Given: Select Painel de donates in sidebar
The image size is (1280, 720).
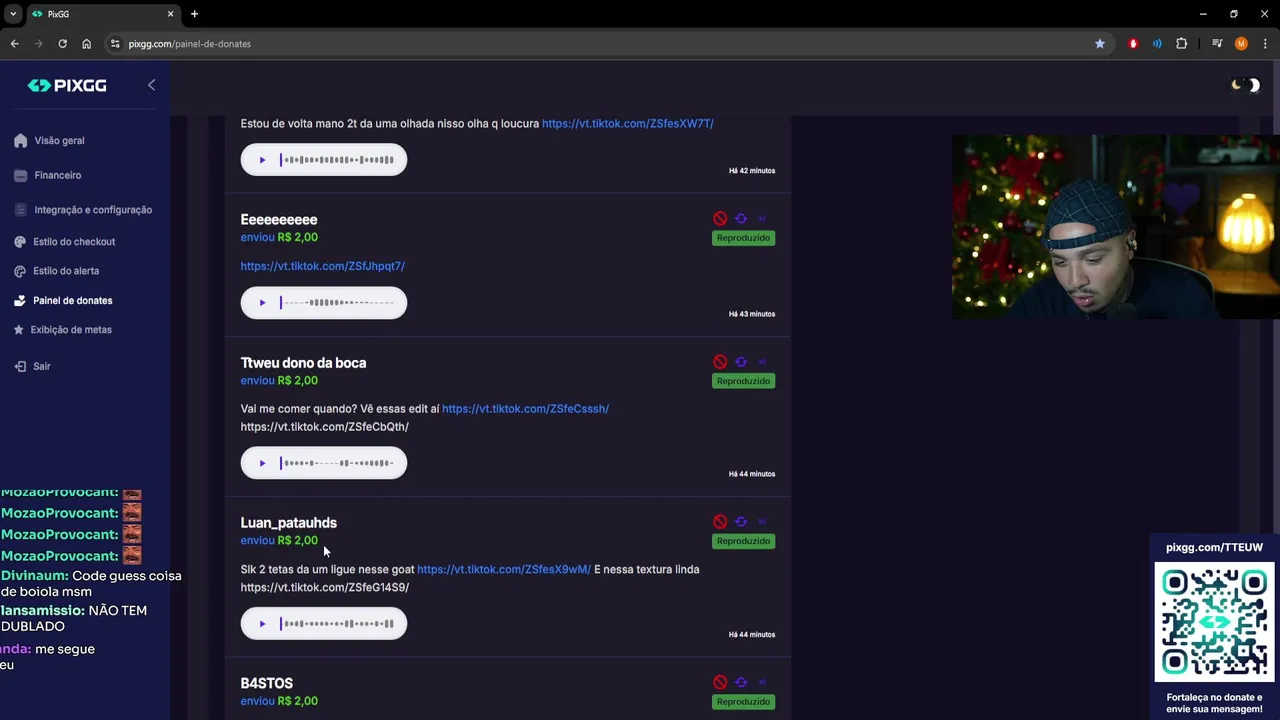Looking at the screenshot, I should tap(63, 300).
